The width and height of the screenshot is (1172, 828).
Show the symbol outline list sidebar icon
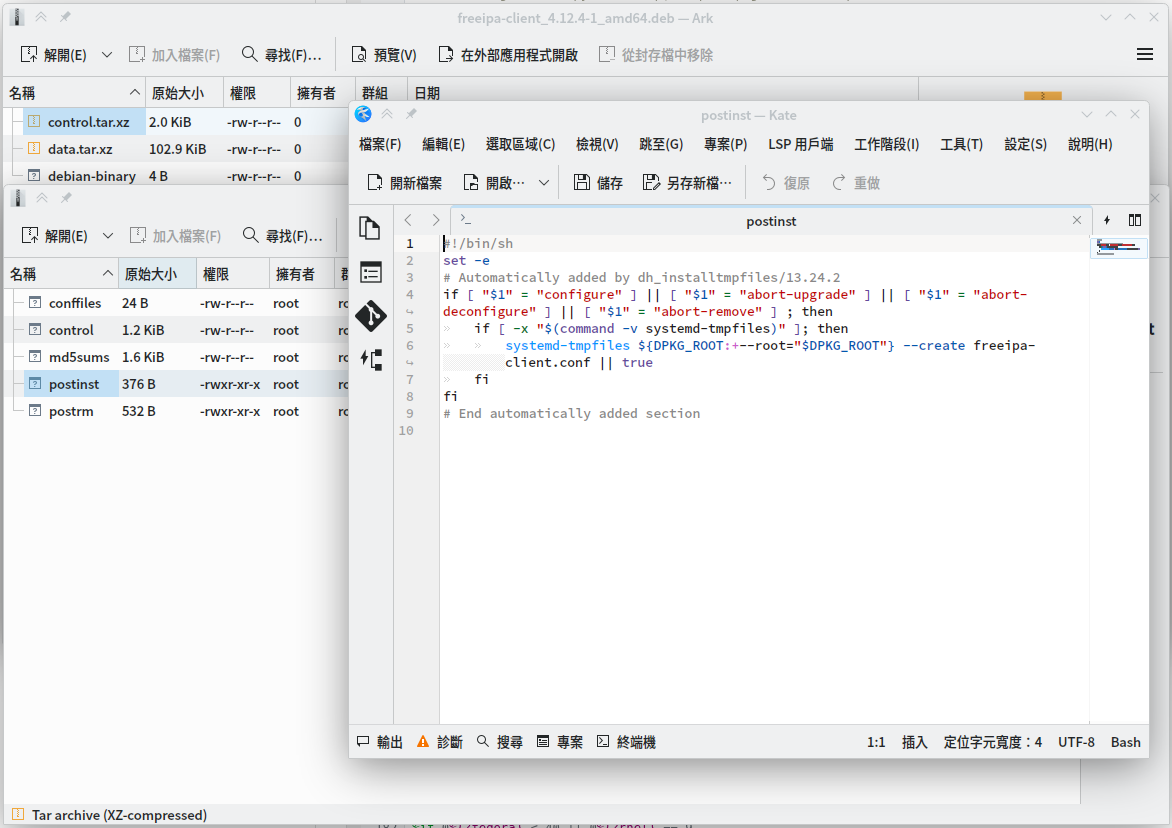371,272
